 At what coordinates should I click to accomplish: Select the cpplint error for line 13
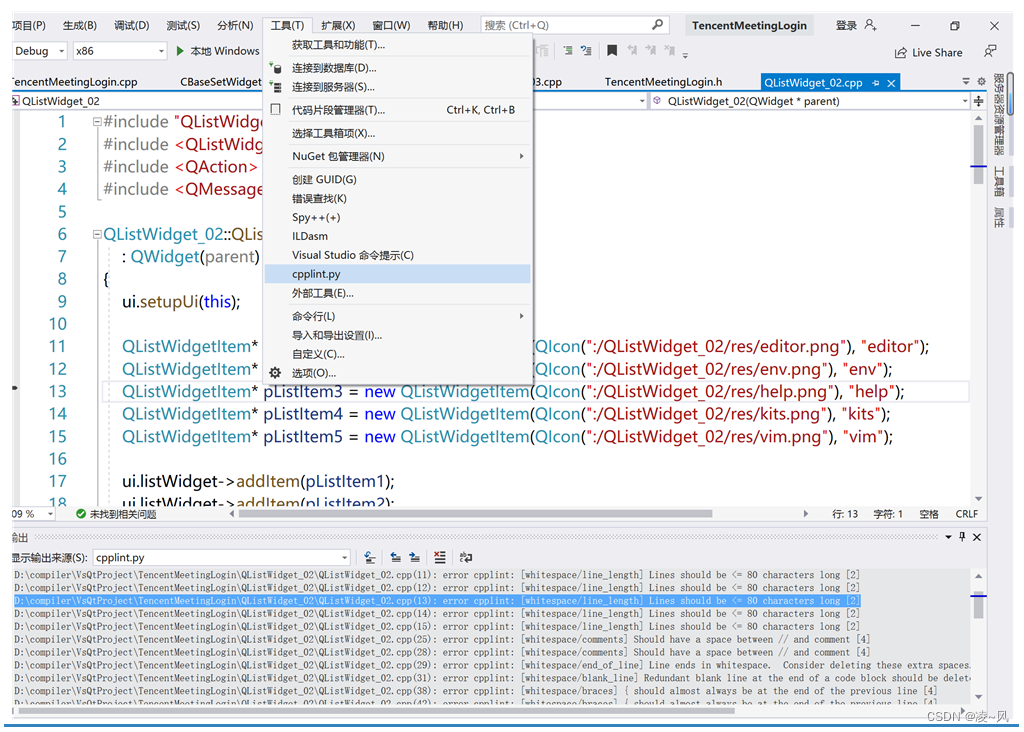click(x=437, y=601)
